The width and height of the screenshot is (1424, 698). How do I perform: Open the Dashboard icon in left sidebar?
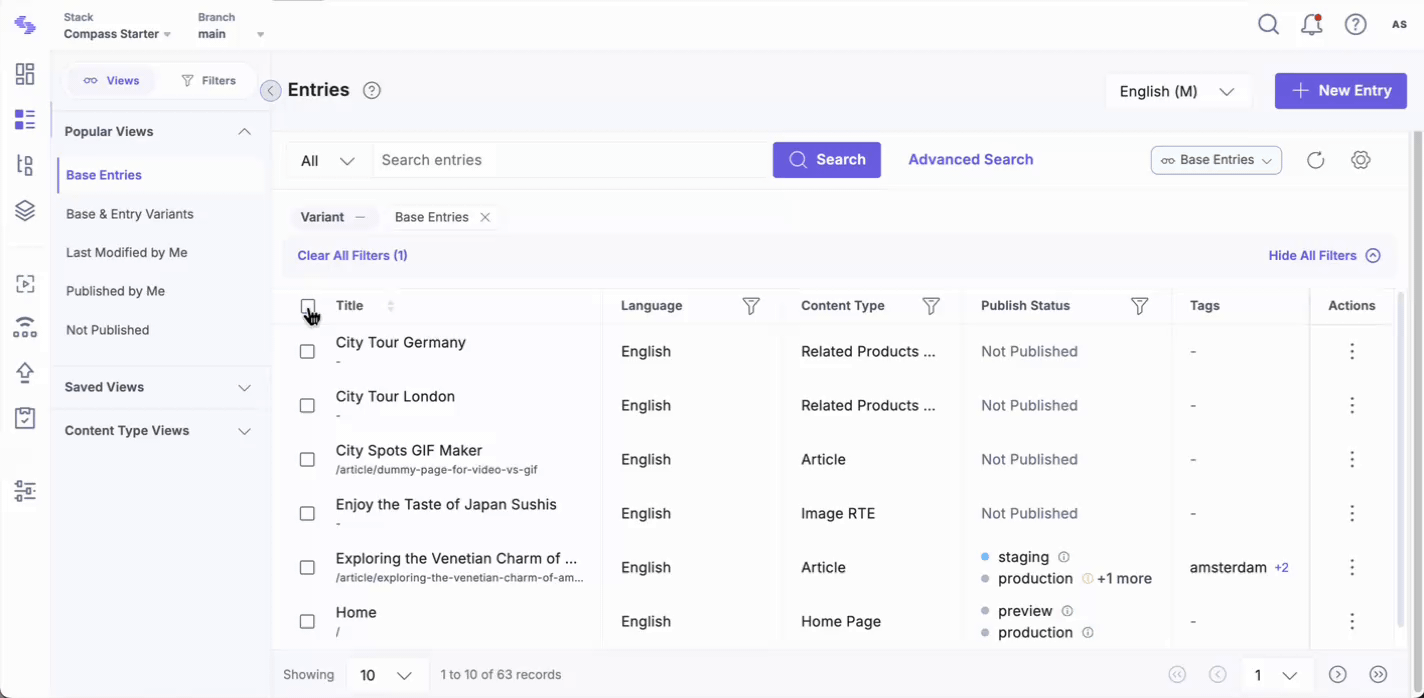coord(25,74)
